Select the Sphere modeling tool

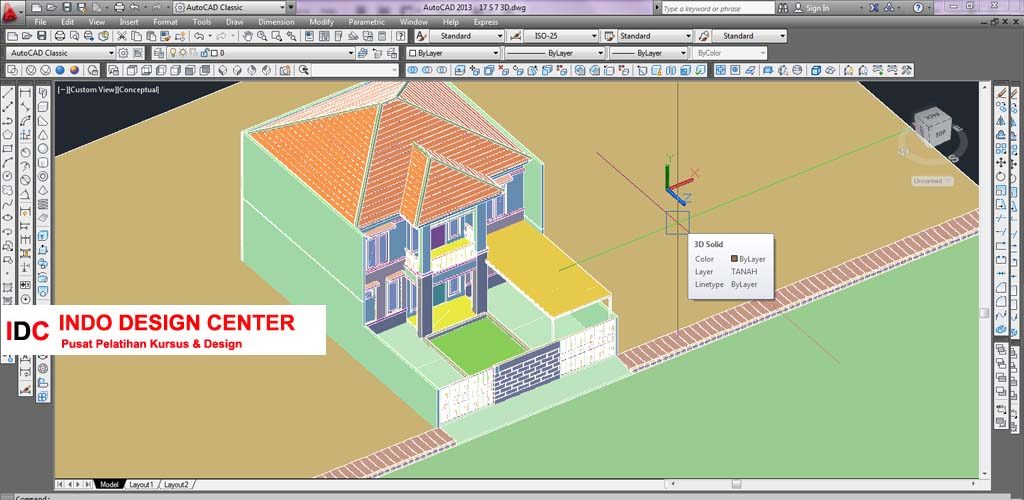43,148
